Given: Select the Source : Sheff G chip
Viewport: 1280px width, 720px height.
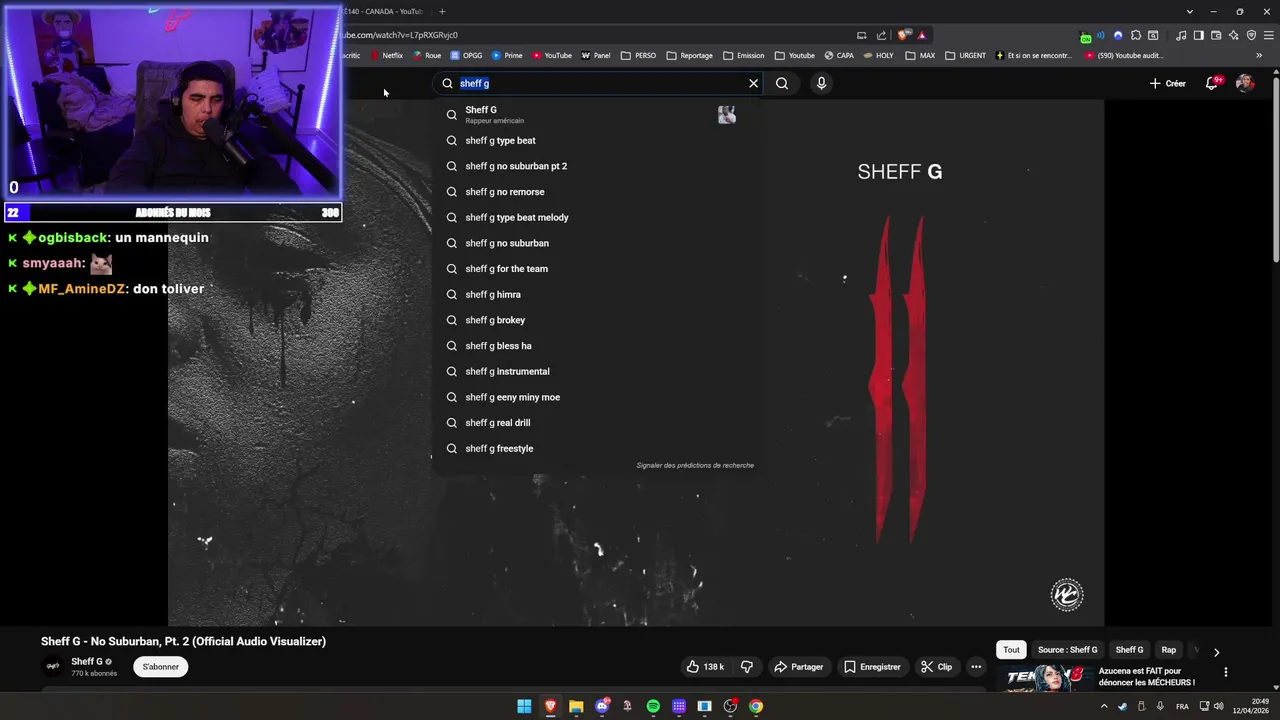Looking at the screenshot, I should coord(1067,650).
